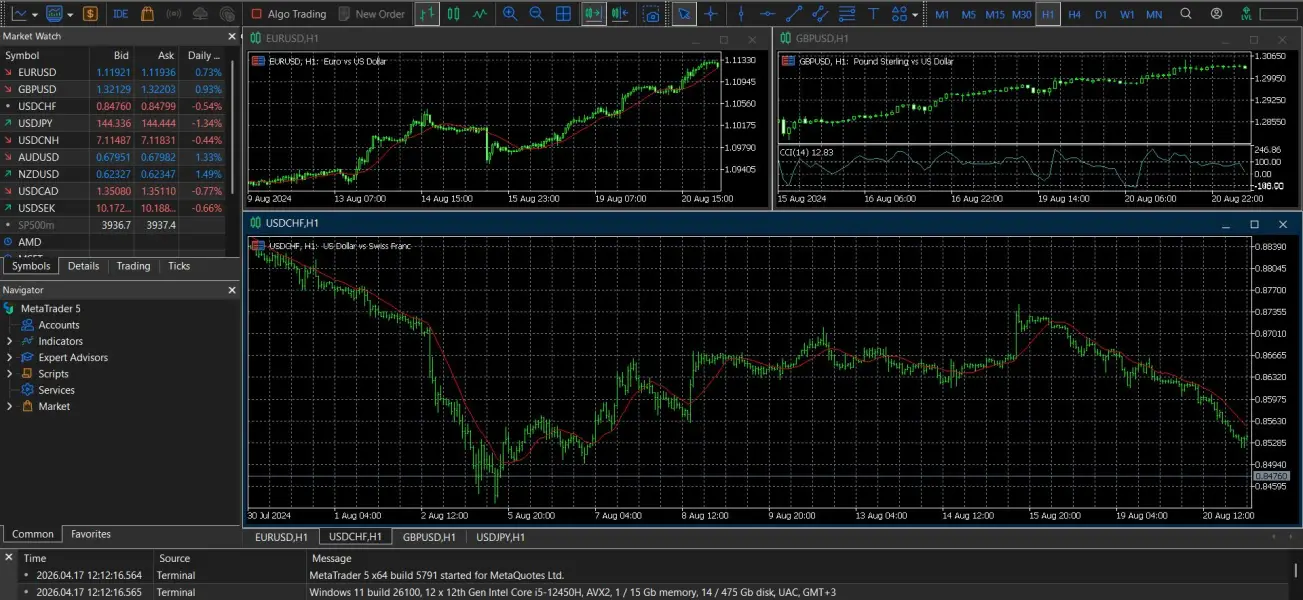Switch chart to bar chart display
The image size is (1303, 600).
[427, 14]
